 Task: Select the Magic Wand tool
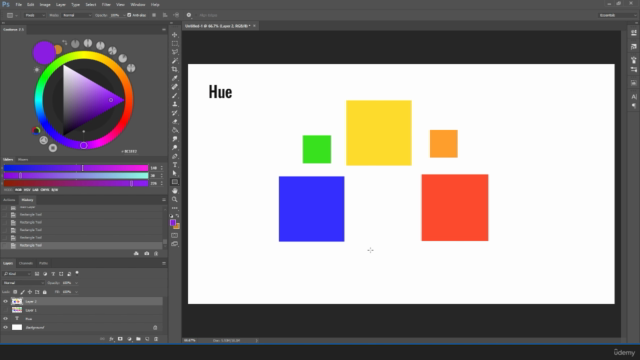click(175, 61)
